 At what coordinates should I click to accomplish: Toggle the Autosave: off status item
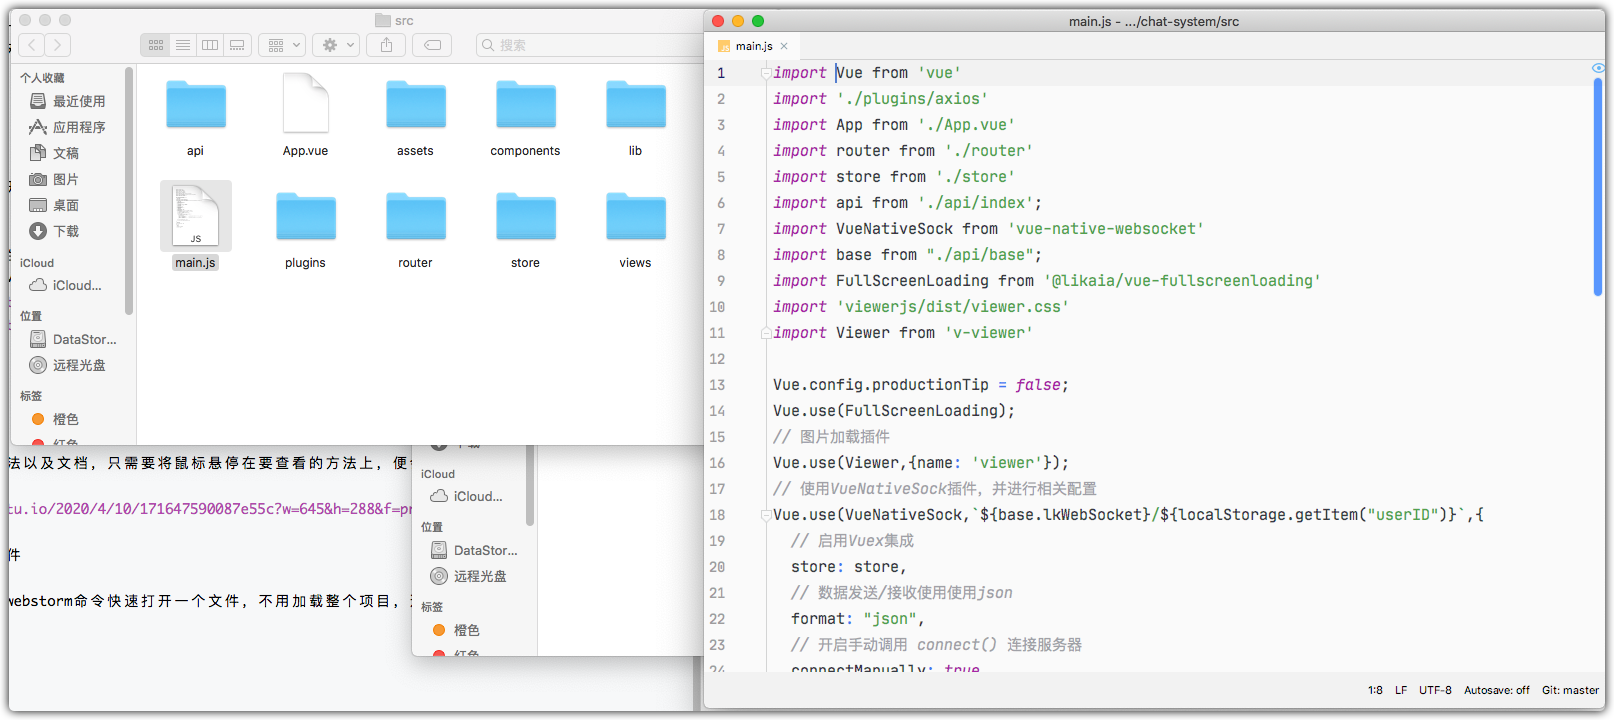pyautogui.click(x=1497, y=690)
